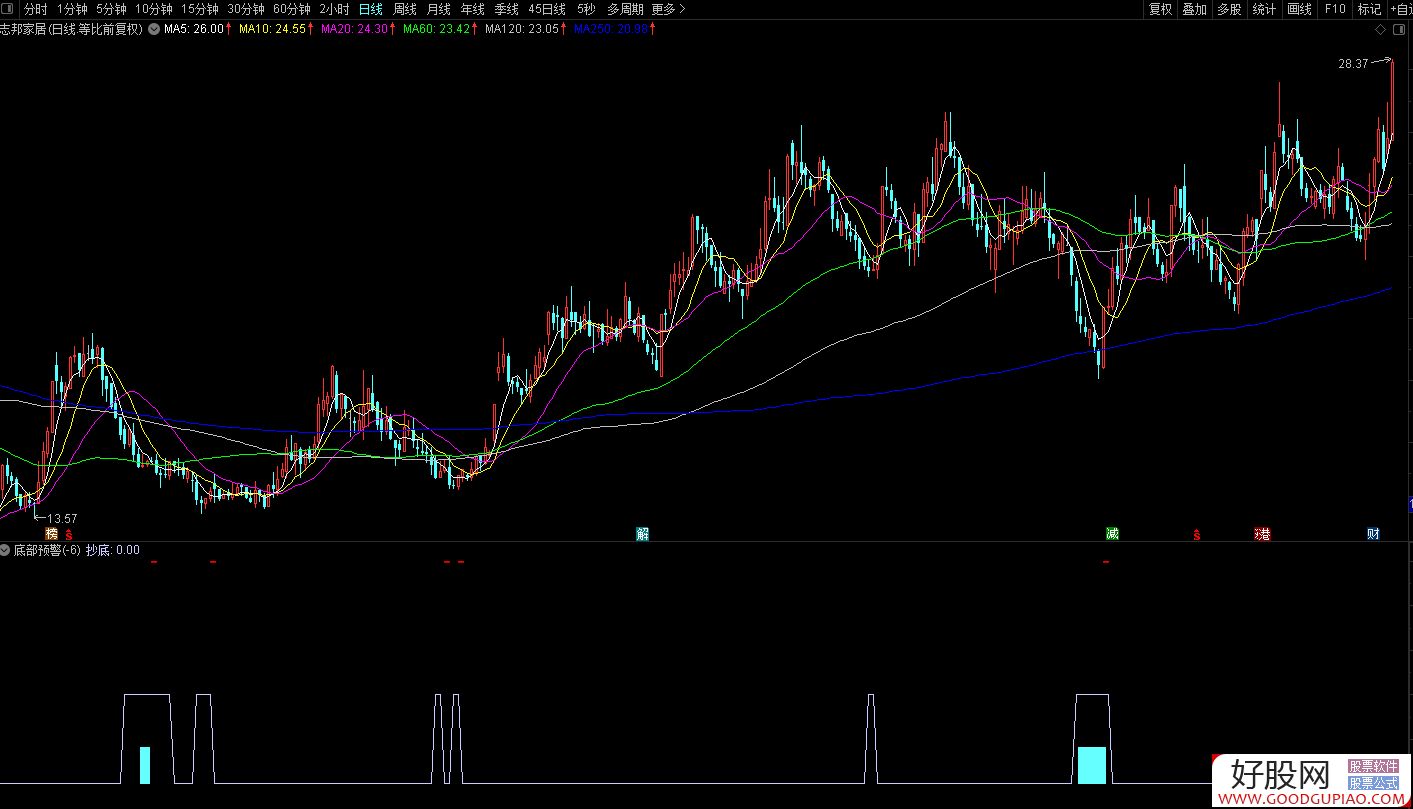
Task: Open the 港 event marker
Action: [1263, 534]
